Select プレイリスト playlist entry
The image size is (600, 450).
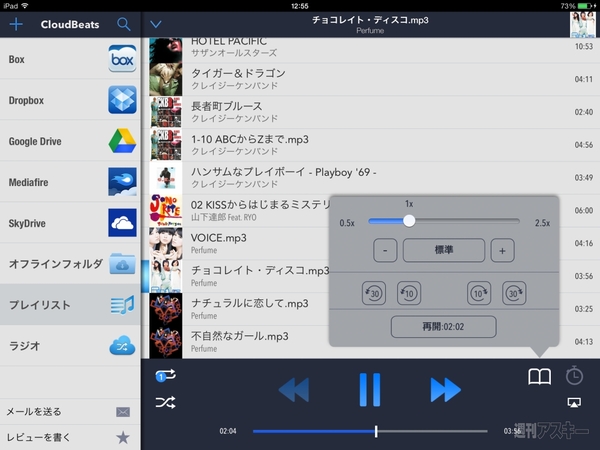coord(70,305)
